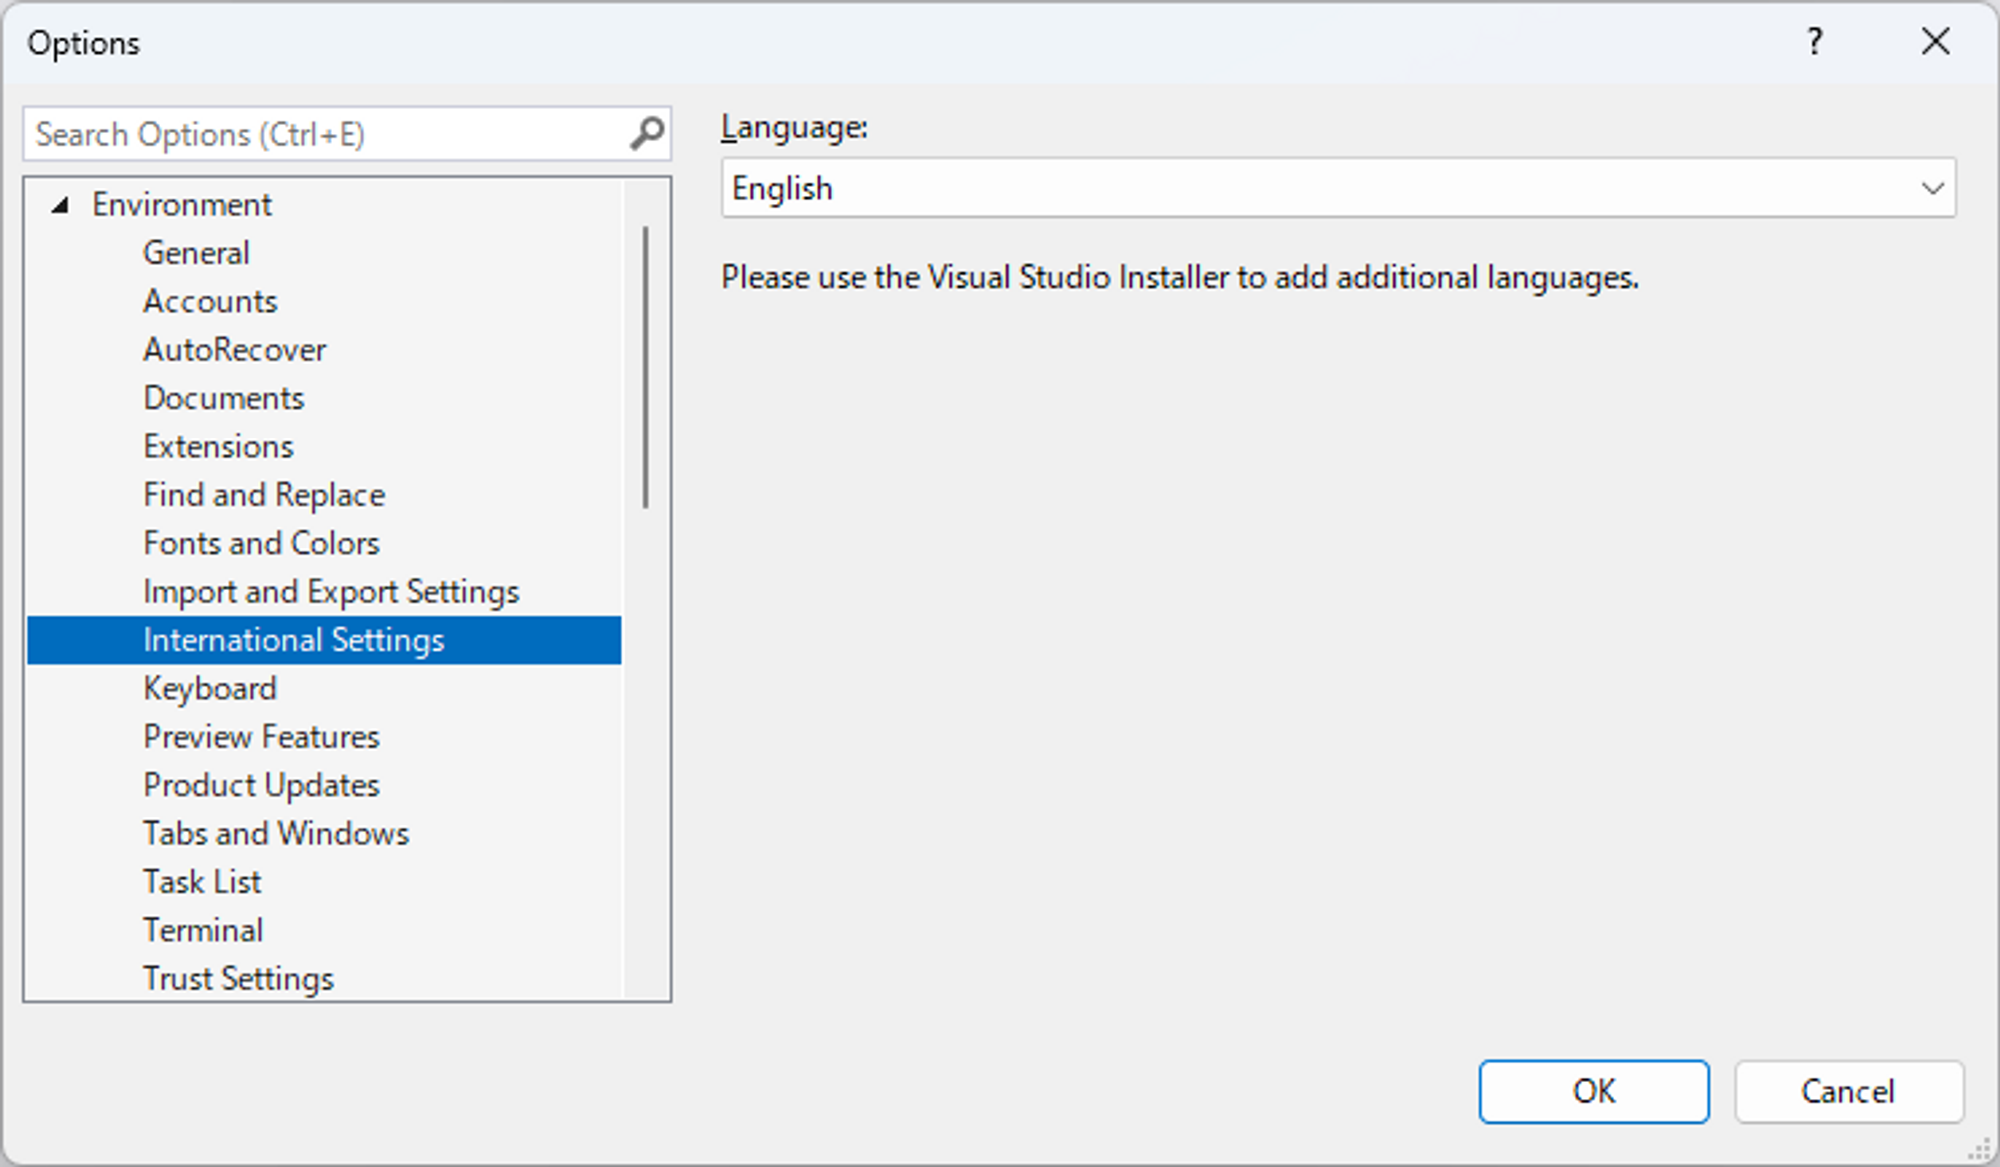Viewport: 2000px width, 1167px height.
Task: Click the search magnifier icon
Action: pos(647,134)
